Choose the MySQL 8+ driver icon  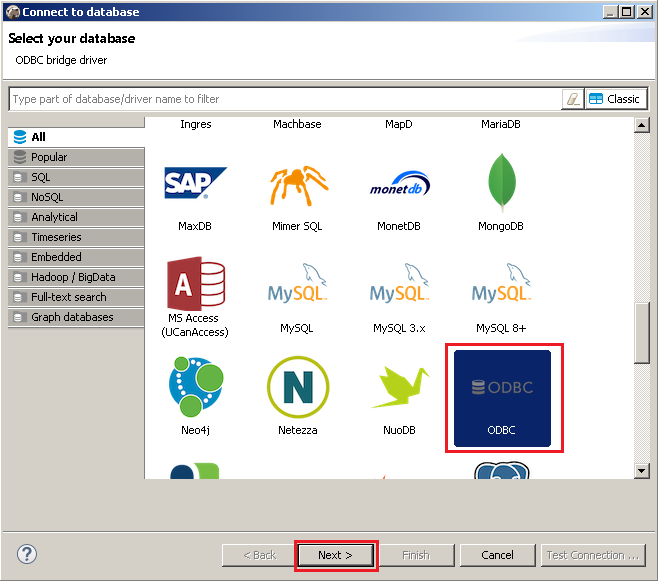coord(500,287)
